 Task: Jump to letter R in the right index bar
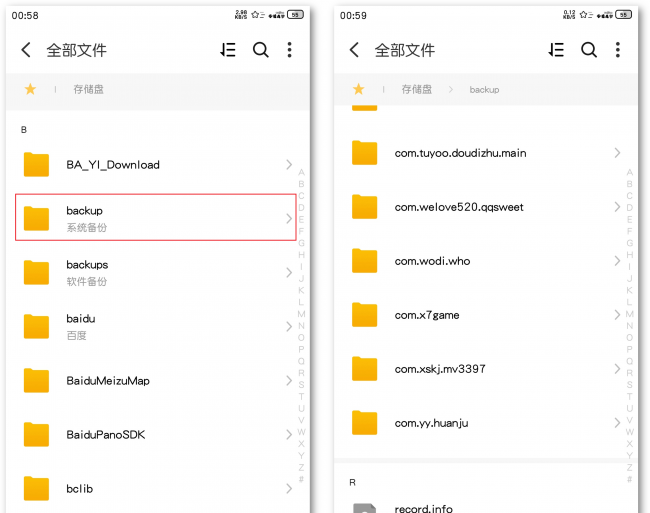click(630, 373)
